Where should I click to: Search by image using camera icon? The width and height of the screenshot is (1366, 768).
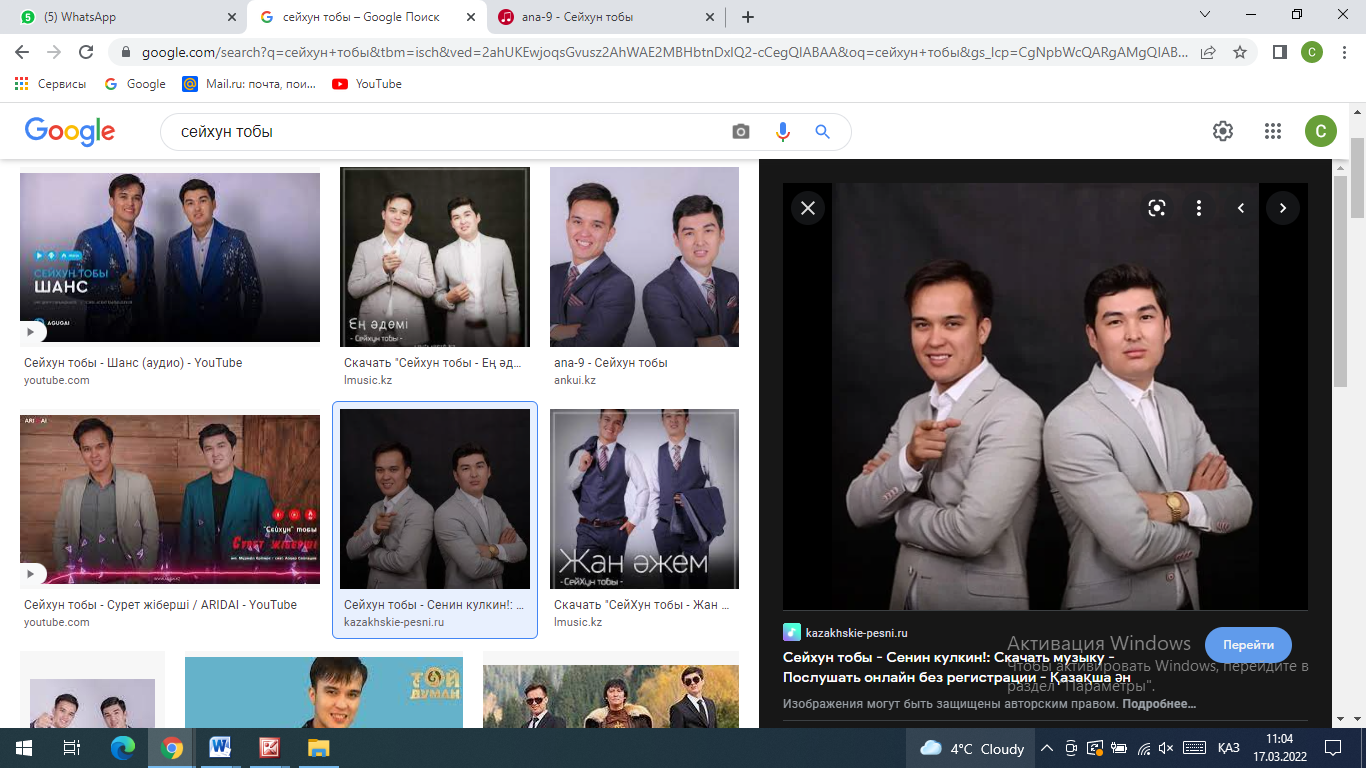(x=741, y=132)
